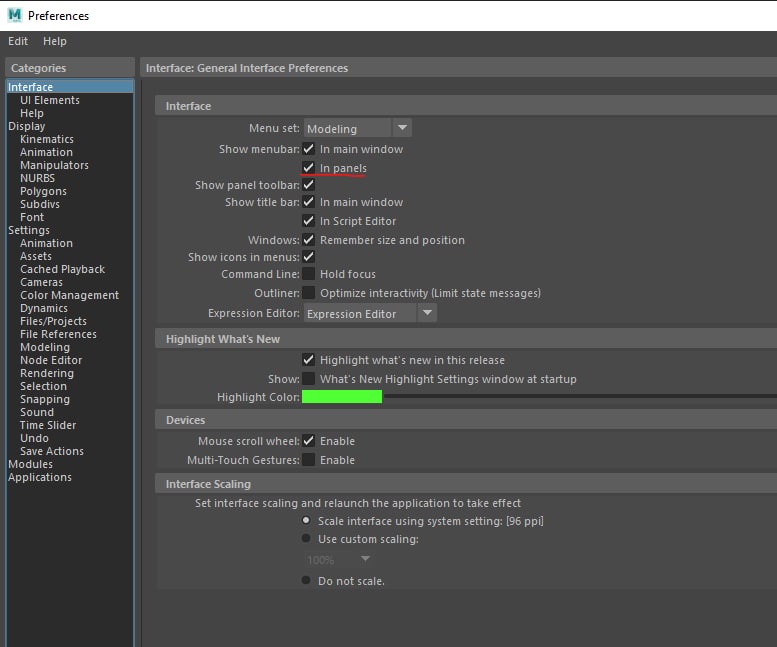Collapse the Highlight What's New section
Viewport: 777px width, 647px height.
point(466,339)
